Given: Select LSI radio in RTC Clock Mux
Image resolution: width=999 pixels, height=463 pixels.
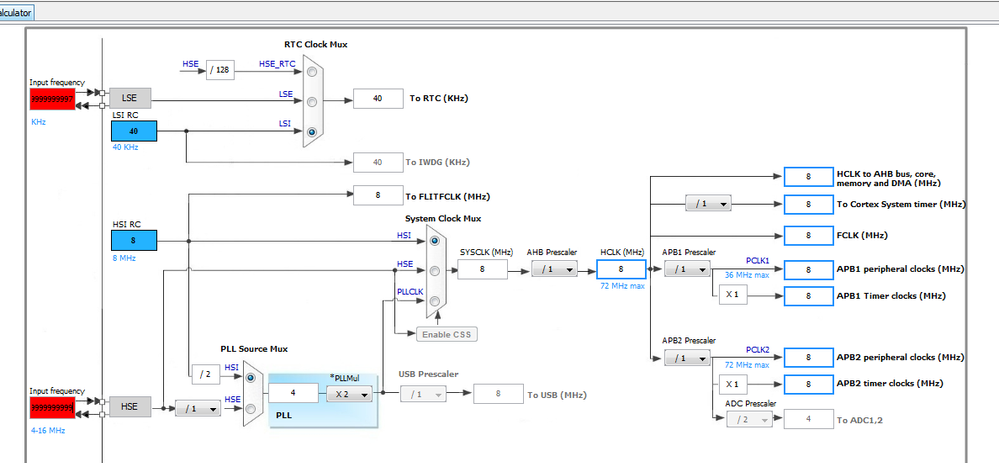Looking at the screenshot, I should point(312,132).
